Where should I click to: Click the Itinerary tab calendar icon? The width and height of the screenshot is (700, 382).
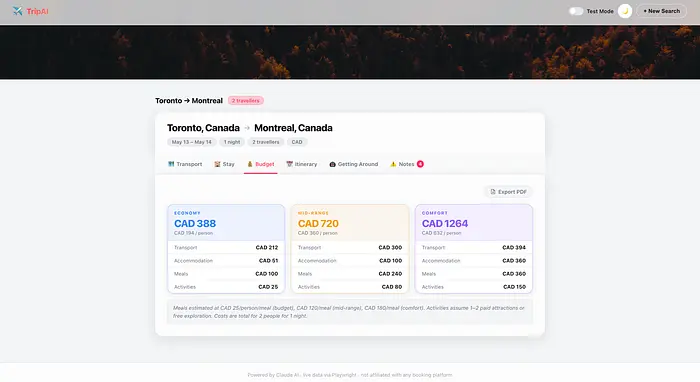289,164
